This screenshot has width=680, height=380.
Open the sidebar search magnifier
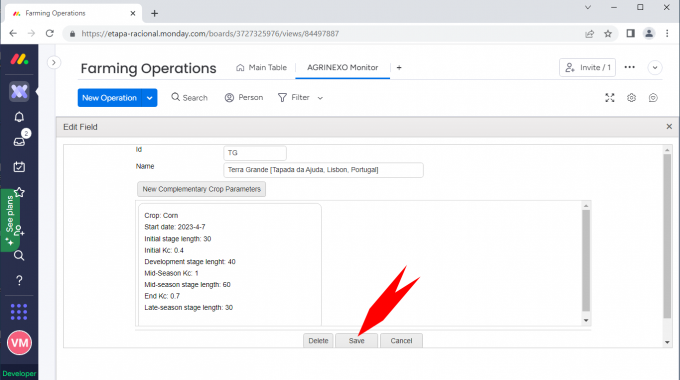19,256
